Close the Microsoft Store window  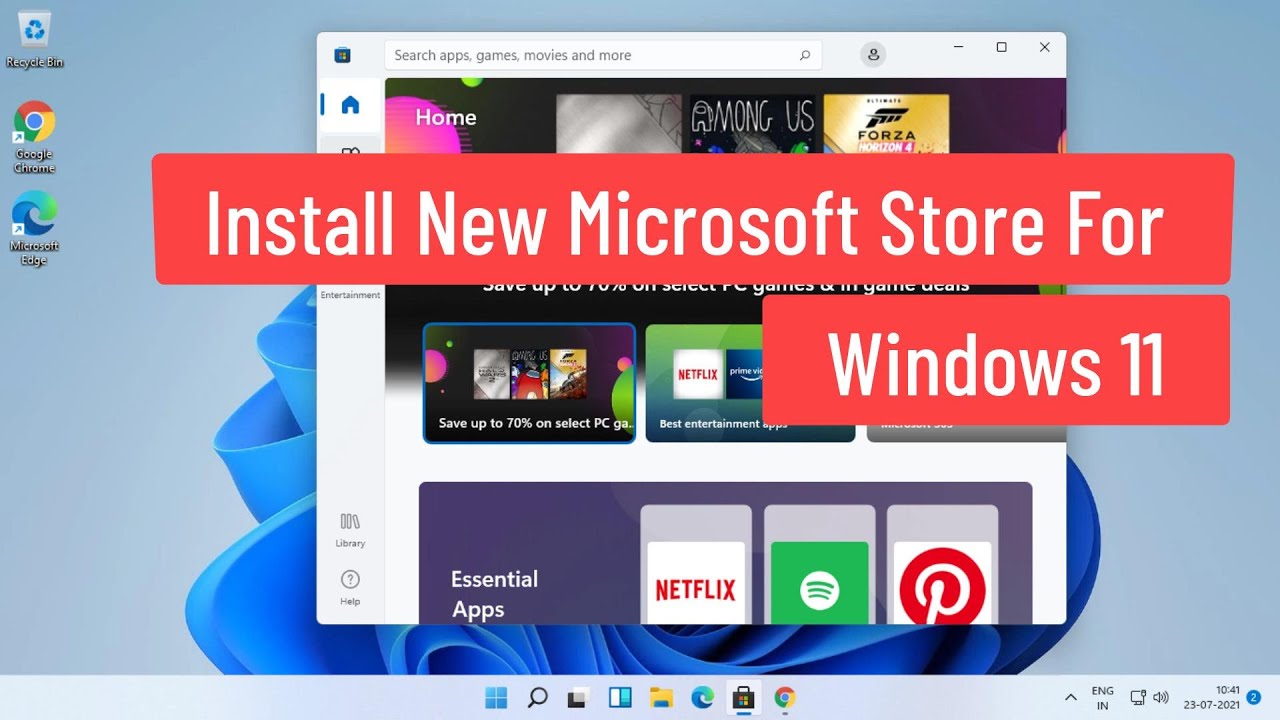tap(1044, 47)
